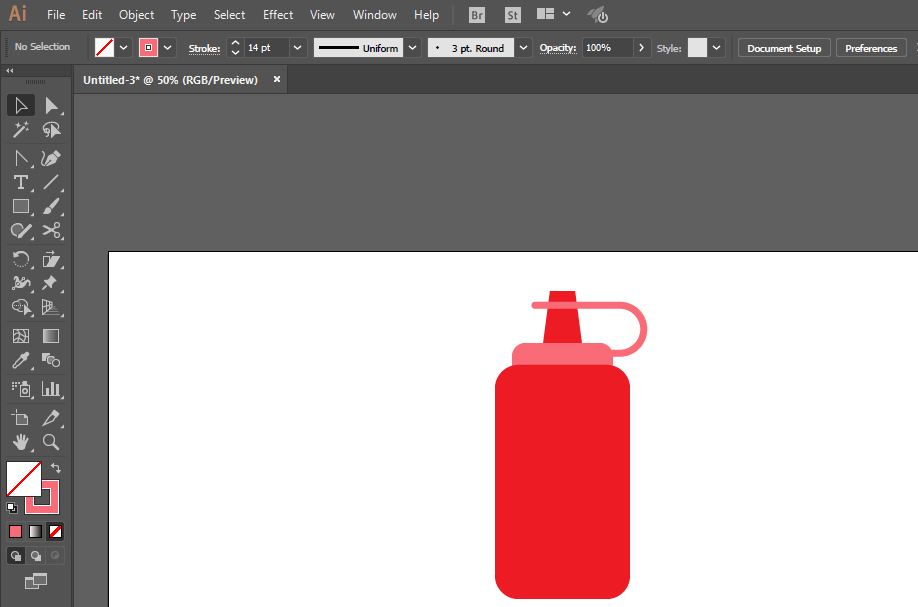Pick the Pen tool
The height and width of the screenshot is (607, 918).
[x=51, y=158]
